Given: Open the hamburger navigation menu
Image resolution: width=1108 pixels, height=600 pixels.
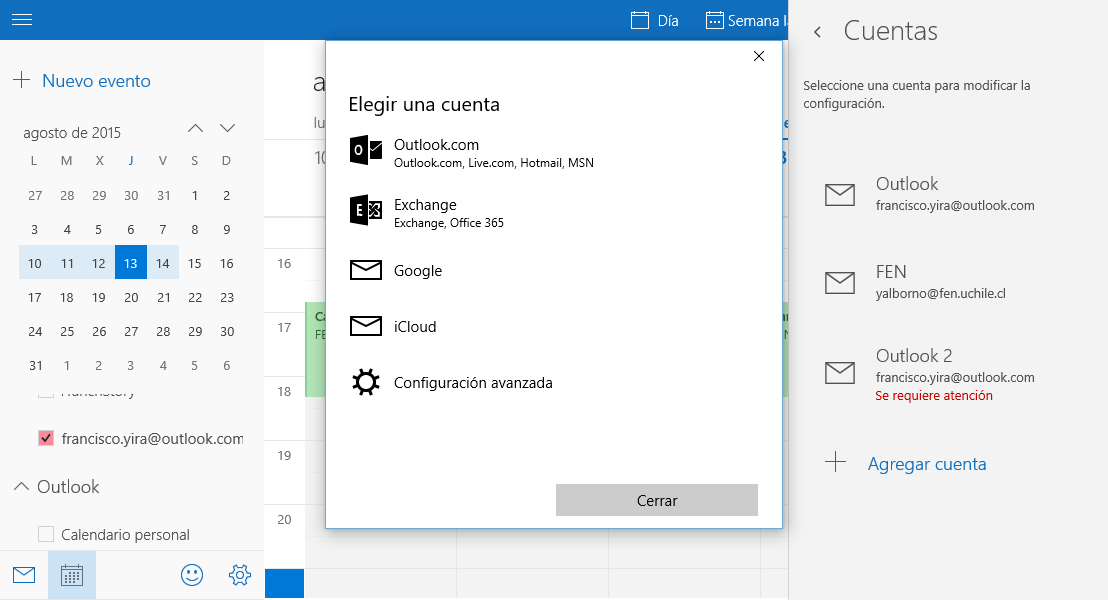Looking at the screenshot, I should (21, 19).
